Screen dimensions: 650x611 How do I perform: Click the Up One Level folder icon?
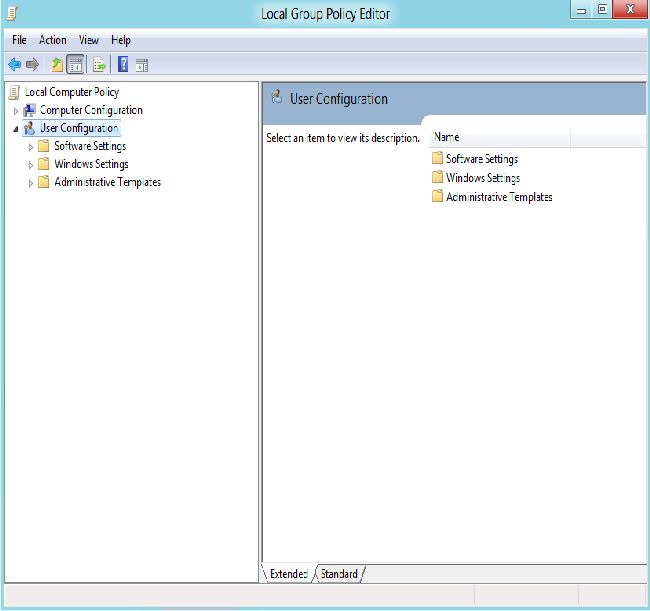[x=57, y=65]
